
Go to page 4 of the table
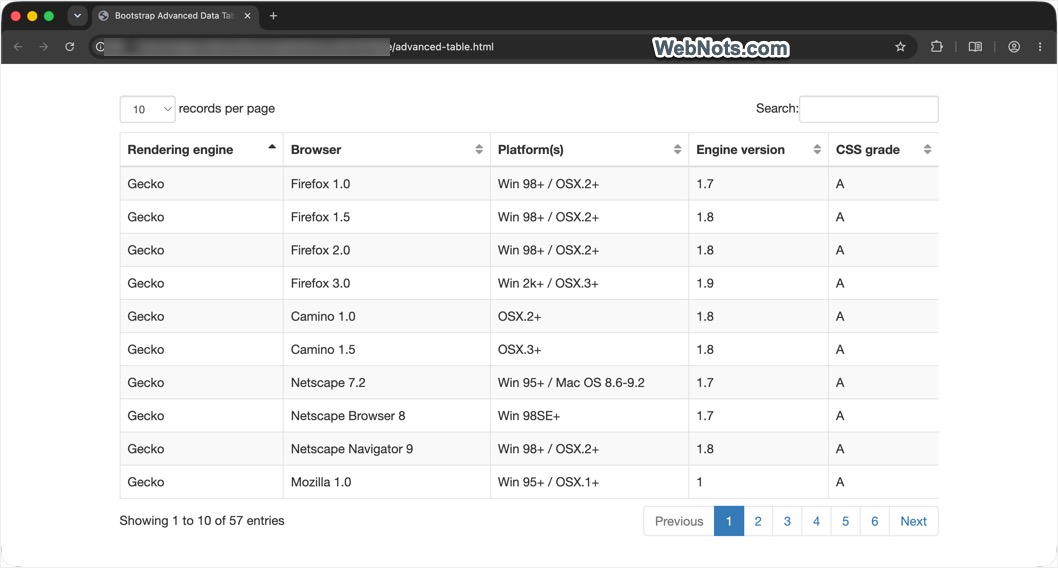816,521
